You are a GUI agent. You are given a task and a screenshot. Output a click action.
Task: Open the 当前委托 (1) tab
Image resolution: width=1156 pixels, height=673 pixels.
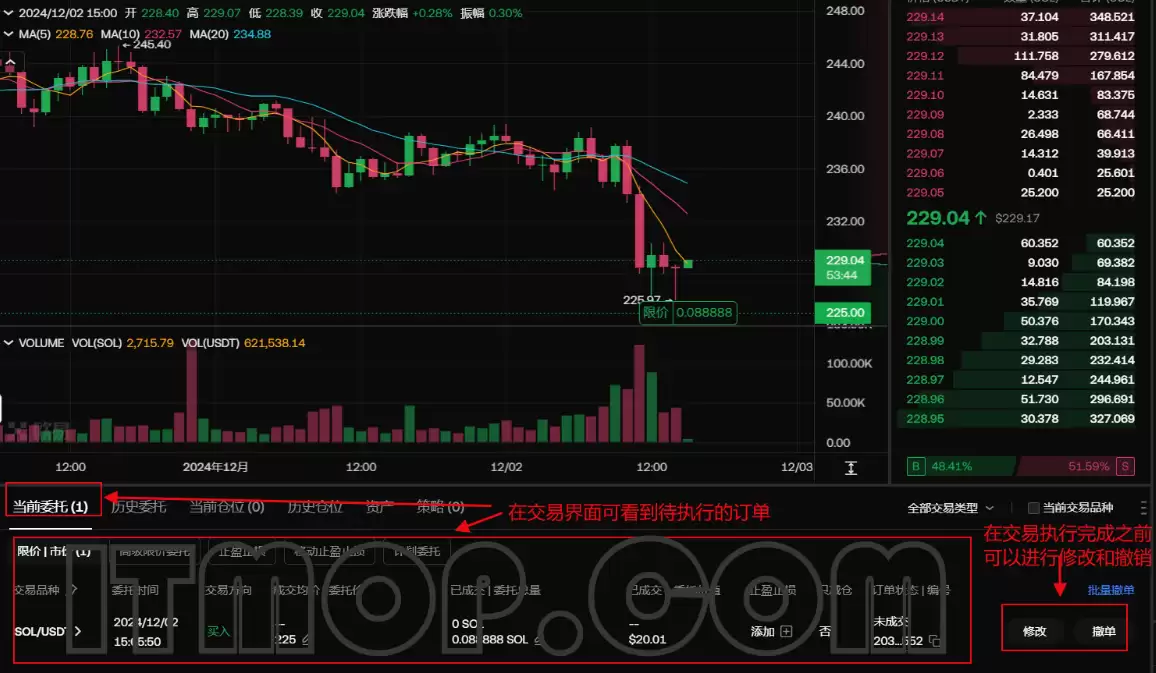pos(50,507)
